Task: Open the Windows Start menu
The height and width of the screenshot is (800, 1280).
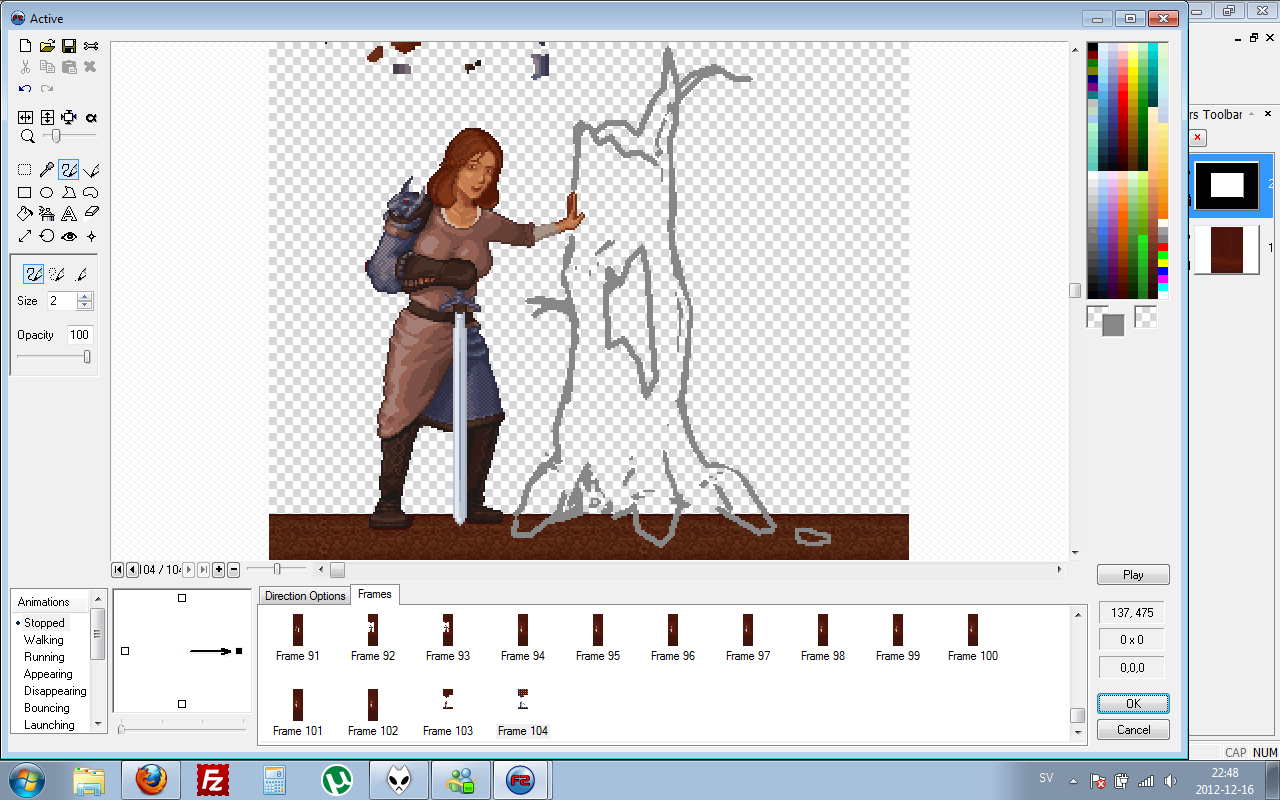Action: 26,779
